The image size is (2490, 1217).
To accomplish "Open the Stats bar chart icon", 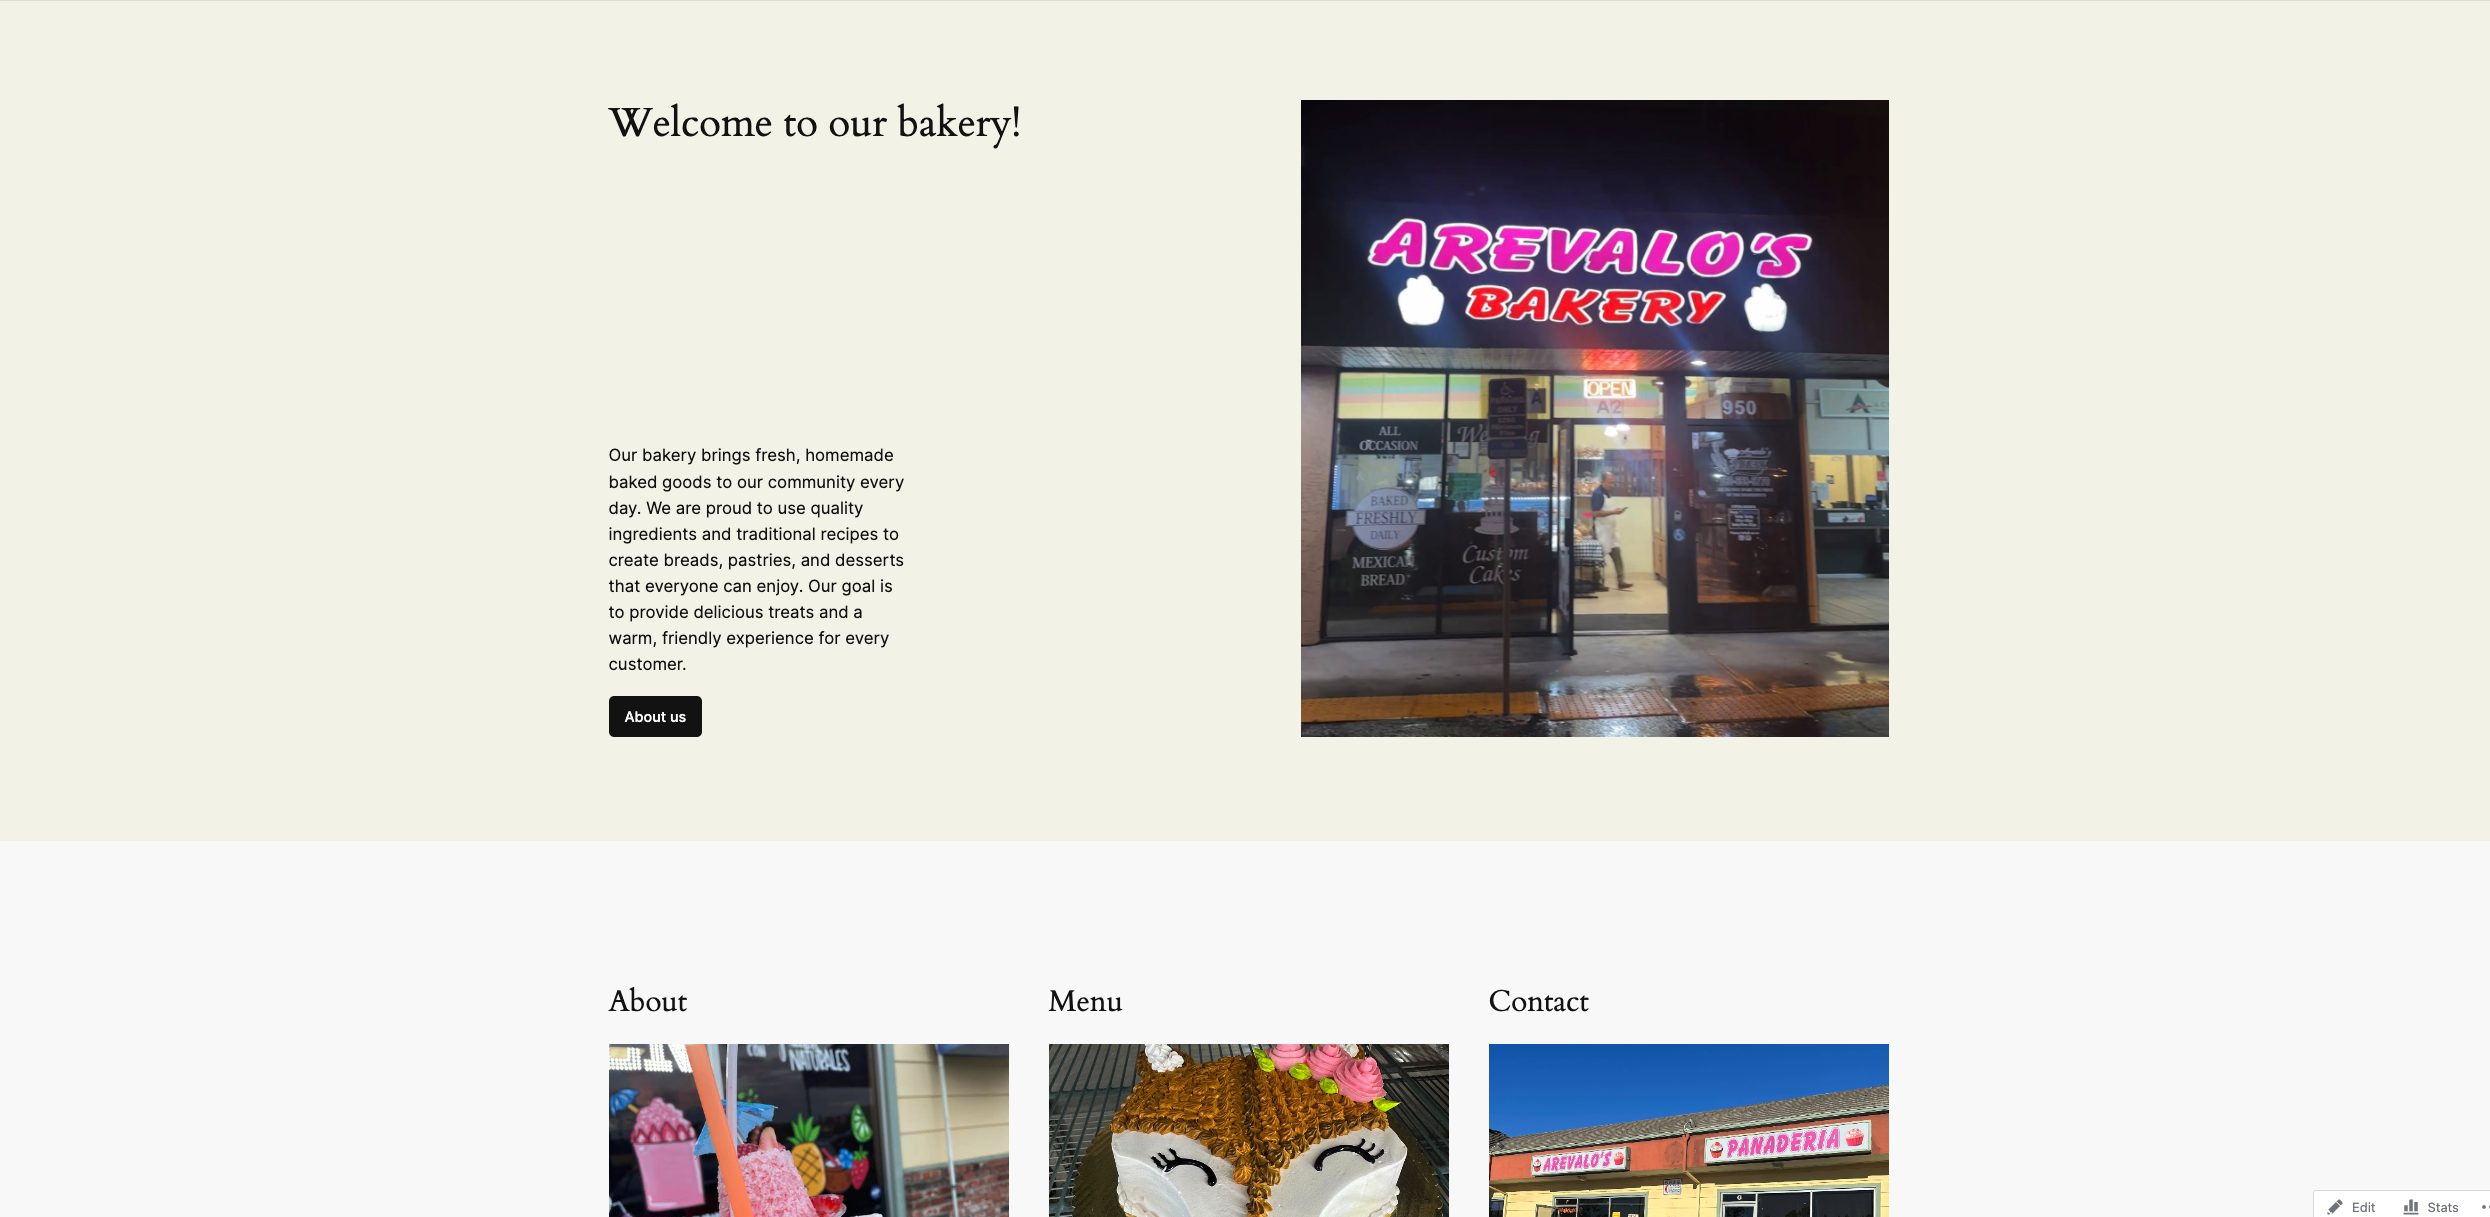I will (x=2411, y=1207).
